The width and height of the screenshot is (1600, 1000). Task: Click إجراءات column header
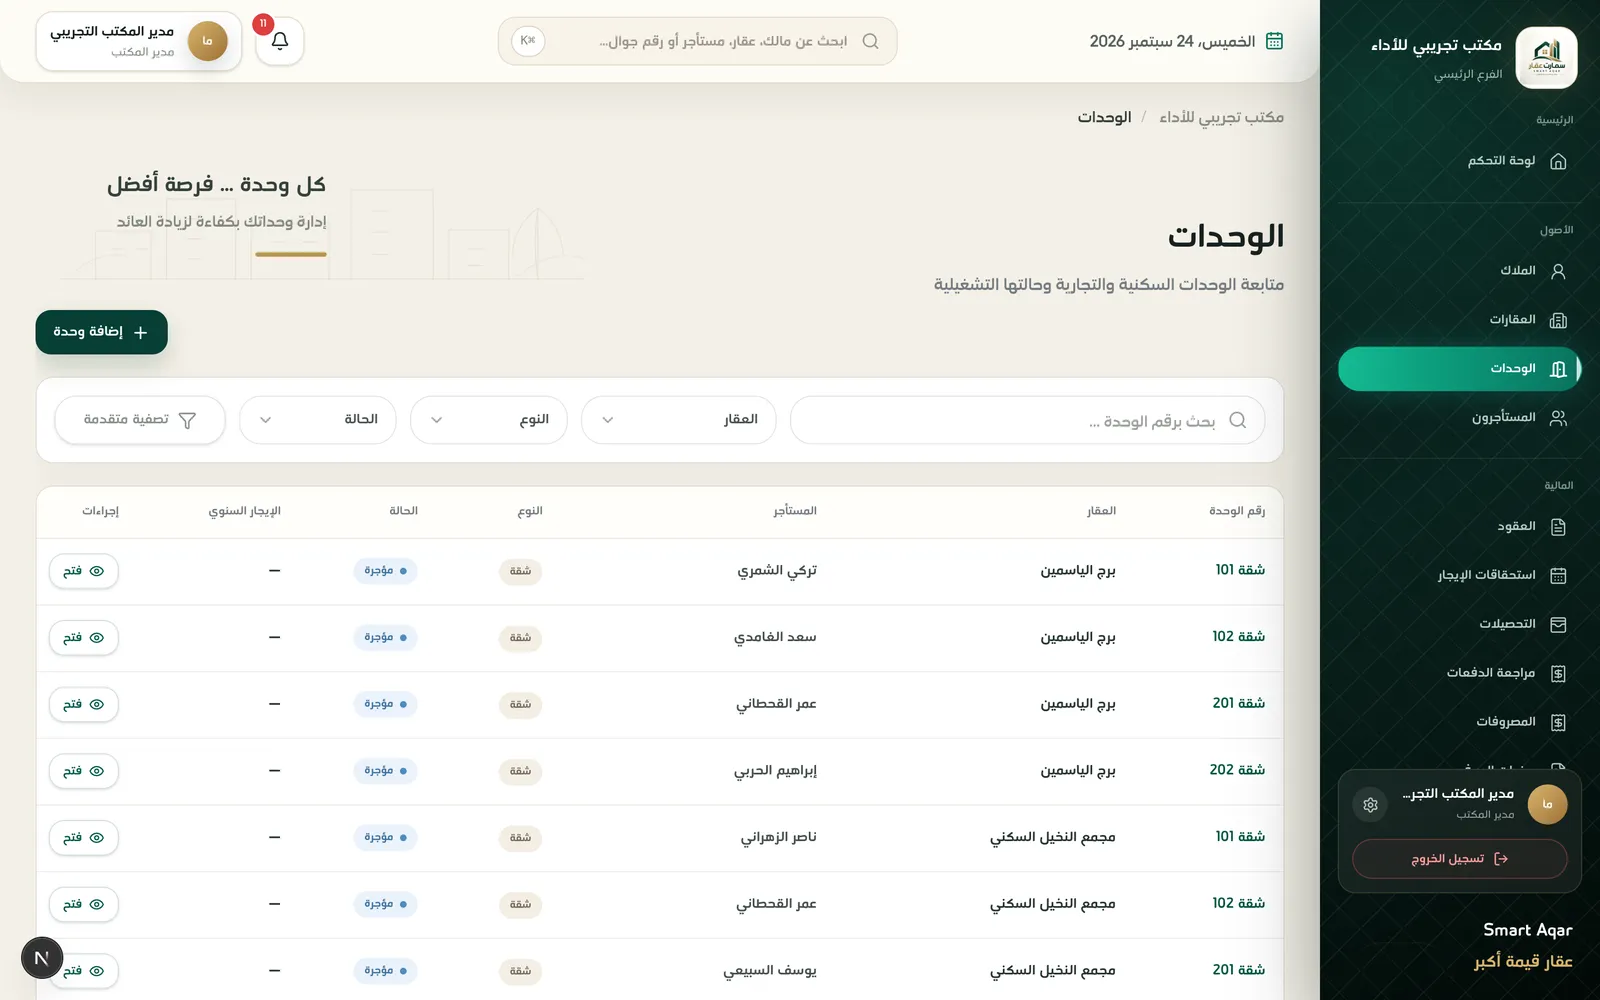coord(101,511)
